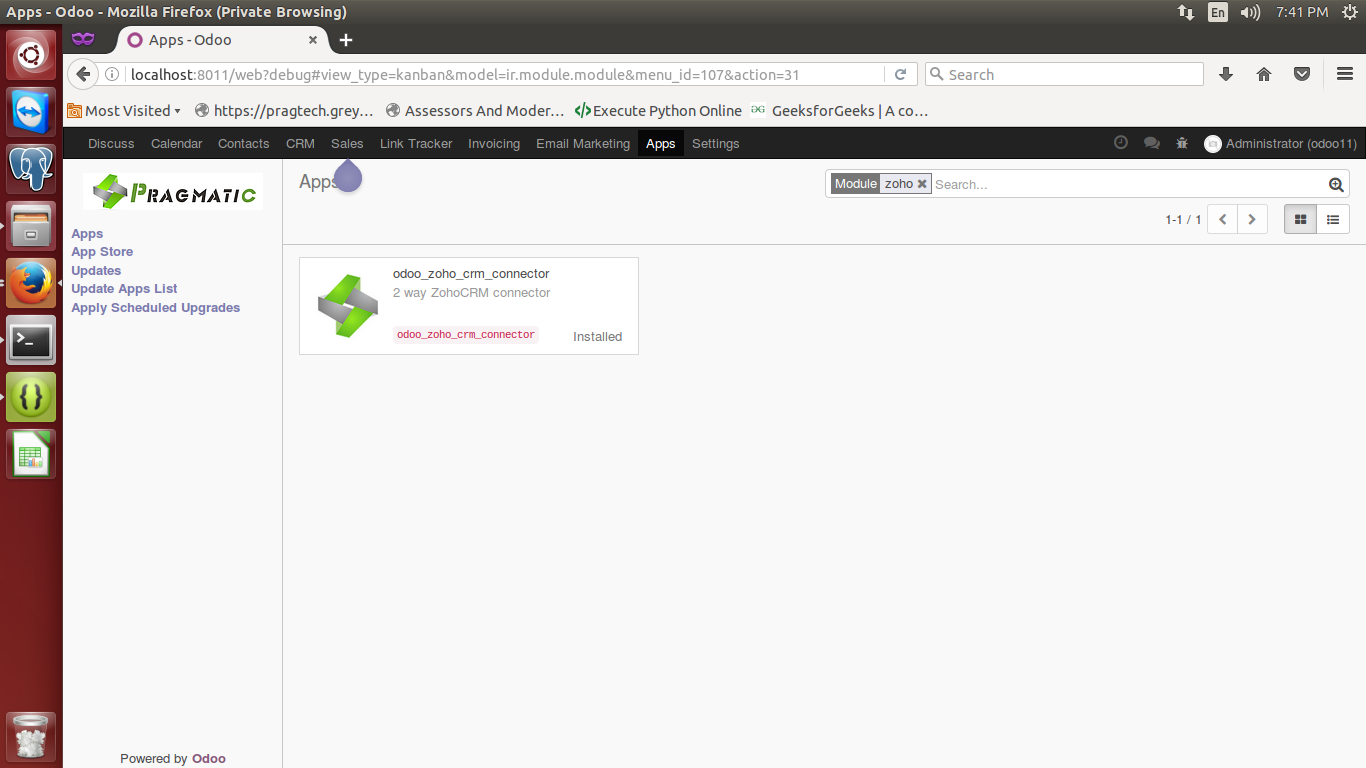The image size is (1366, 768).
Task: Open Files manager from the dock
Action: pyautogui.click(x=31, y=225)
